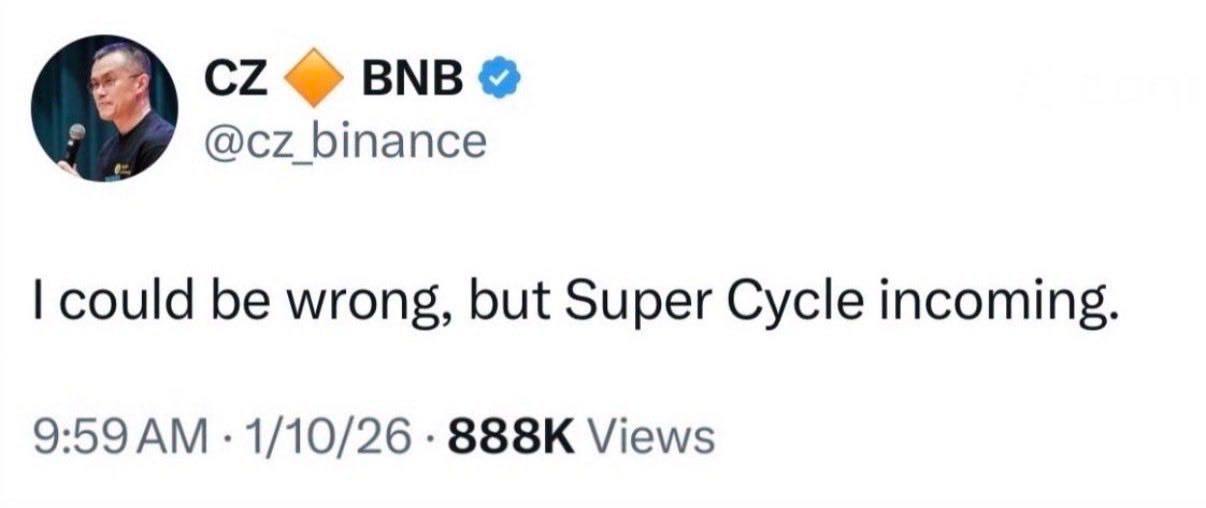This screenshot has height=508, width=1206.
Task: Click the "888K" view count number
Action: point(513,435)
